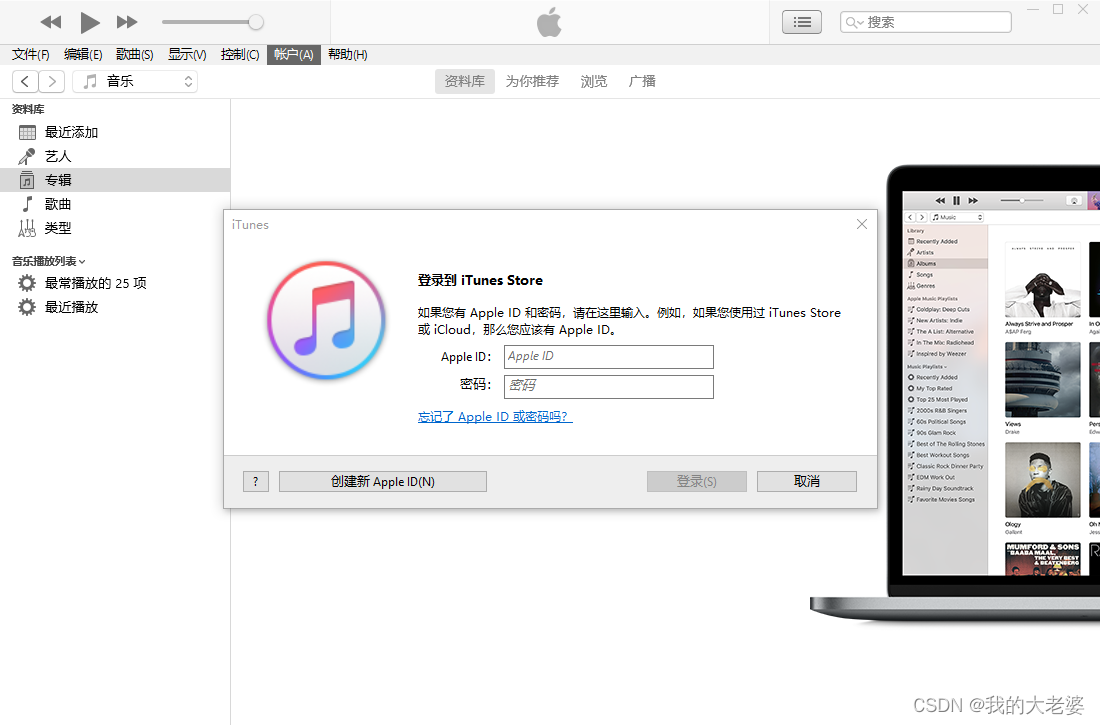Switch to the 为你推荐 tab
This screenshot has height=725, width=1100.
click(532, 81)
